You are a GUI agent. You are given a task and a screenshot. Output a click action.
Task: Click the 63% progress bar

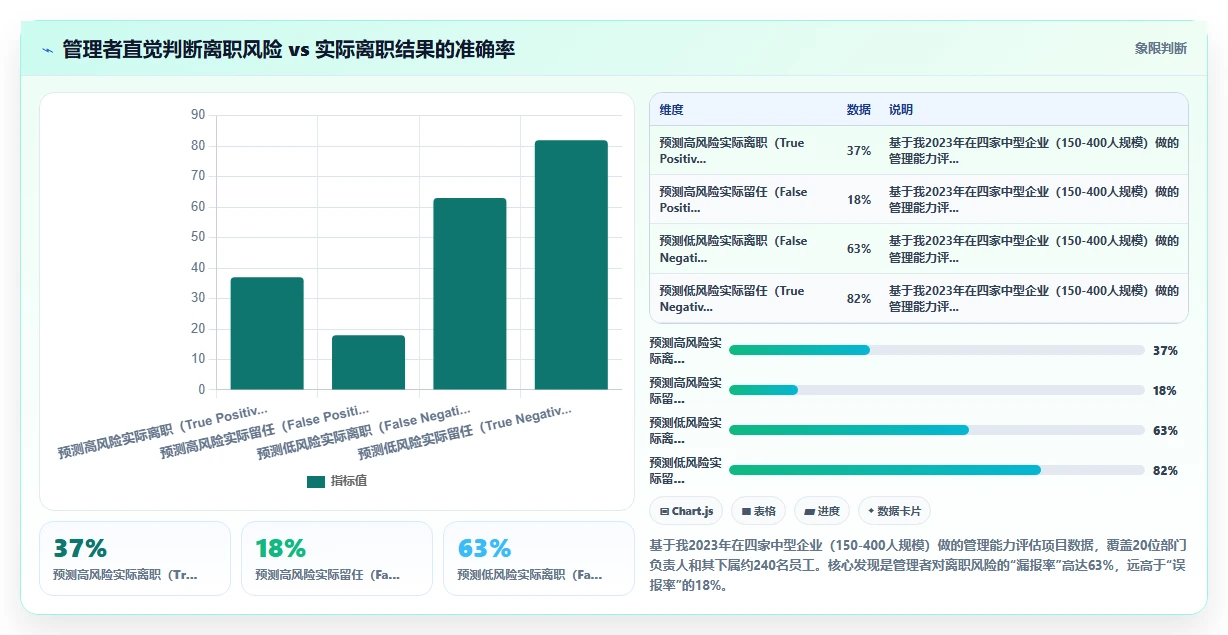point(936,430)
